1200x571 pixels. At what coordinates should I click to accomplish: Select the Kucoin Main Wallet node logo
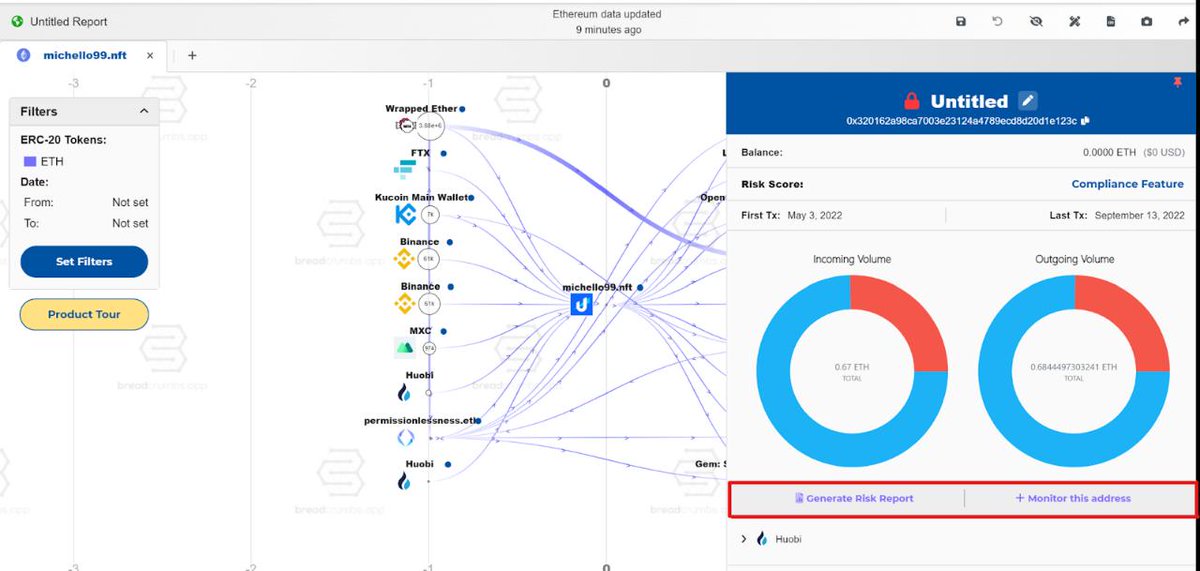tap(405, 214)
